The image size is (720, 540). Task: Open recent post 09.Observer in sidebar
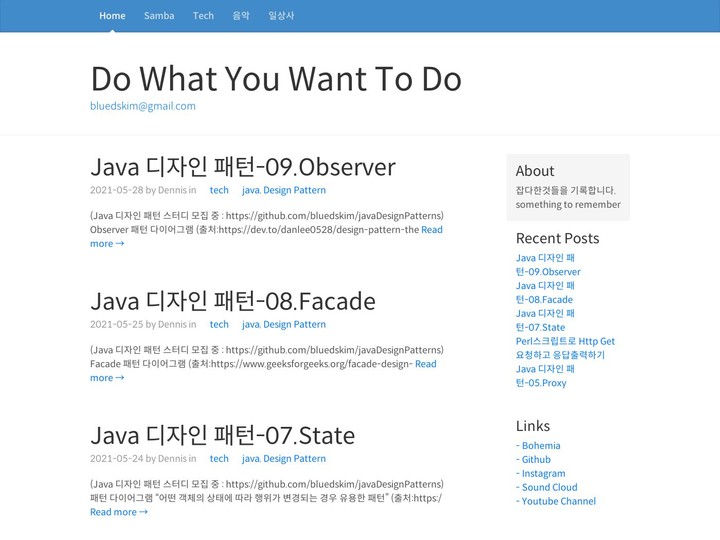[x=548, y=265]
